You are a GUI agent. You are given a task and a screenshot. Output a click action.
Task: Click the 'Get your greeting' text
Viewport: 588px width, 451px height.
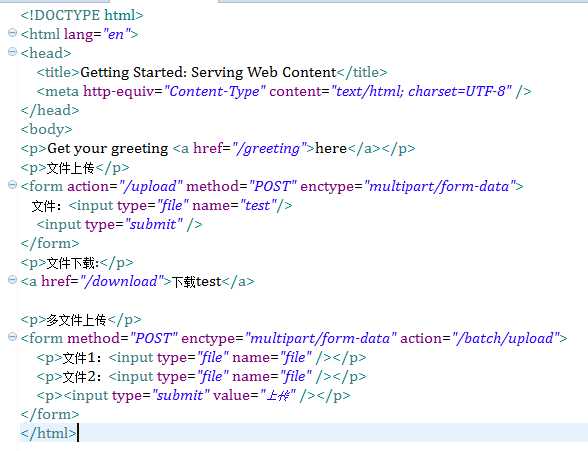[x=108, y=149]
